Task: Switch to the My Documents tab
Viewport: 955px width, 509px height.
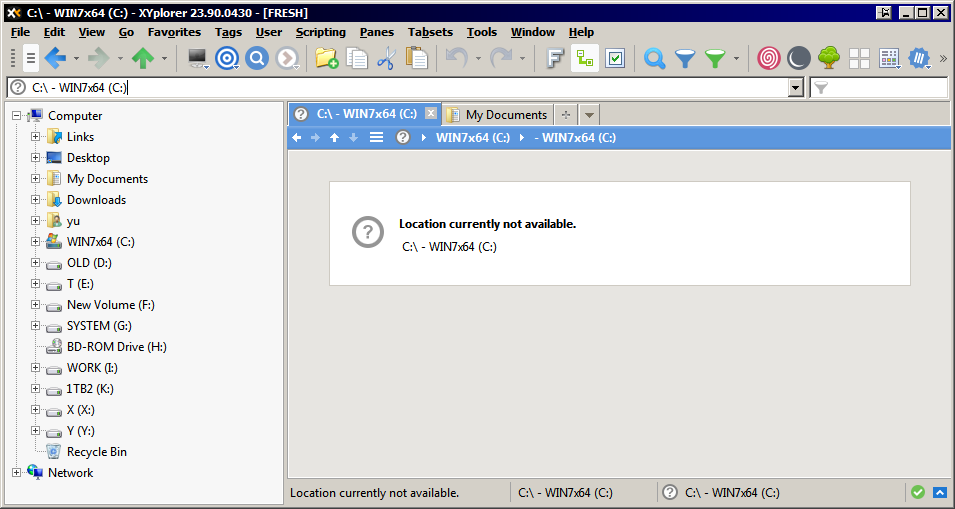Action: [x=498, y=114]
